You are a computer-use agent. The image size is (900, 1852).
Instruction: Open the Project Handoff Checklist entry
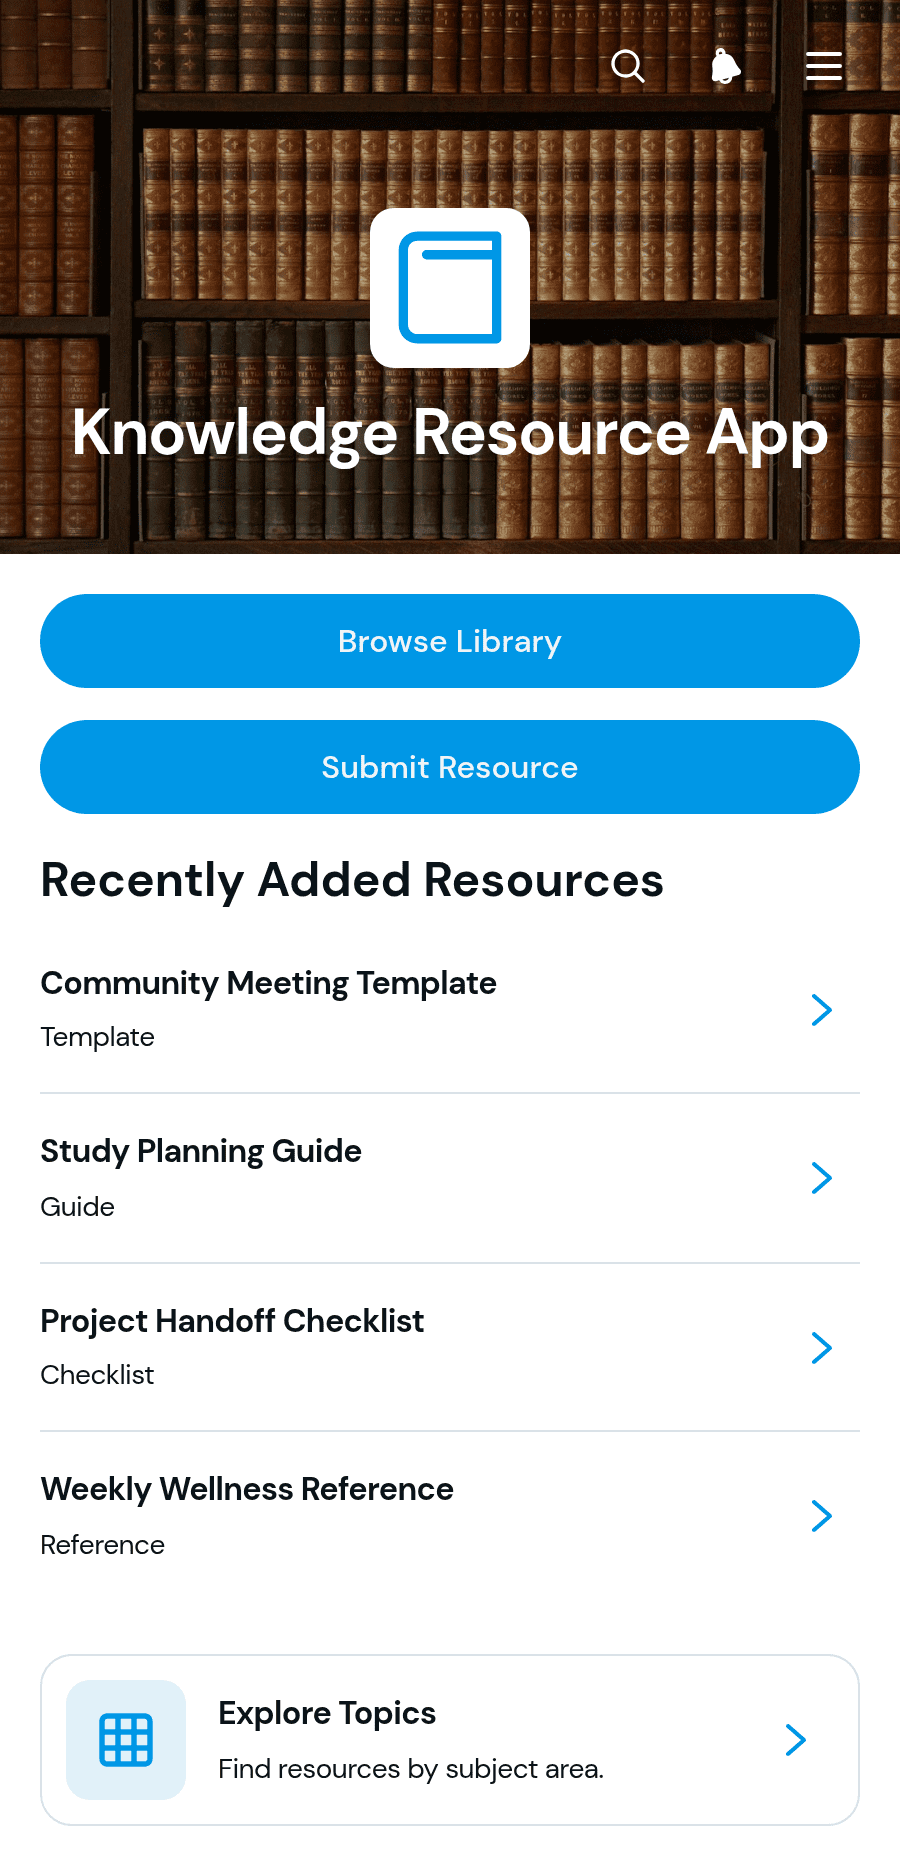pos(450,1347)
